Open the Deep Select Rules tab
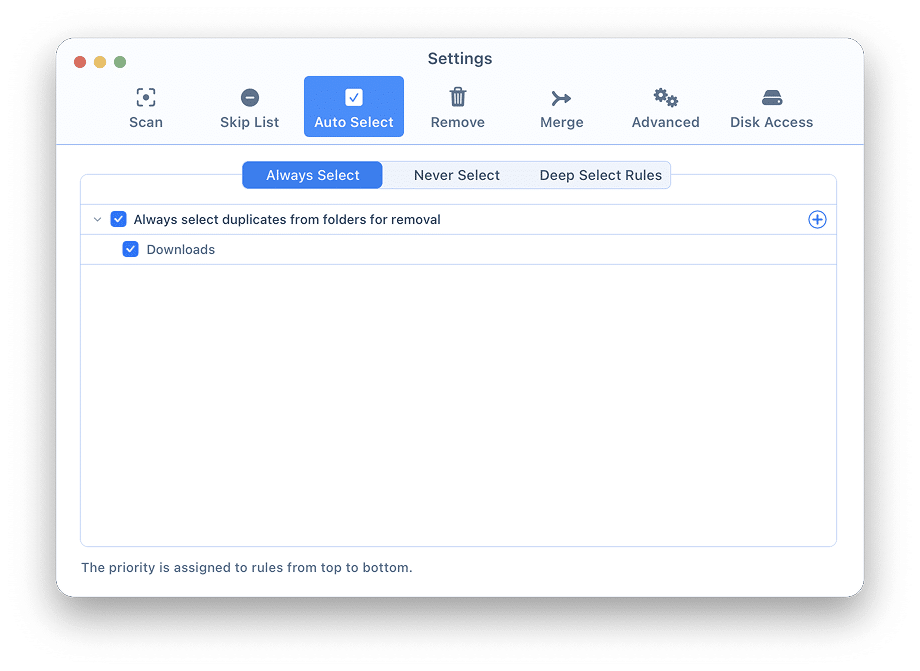The height and width of the screenshot is (671, 920). [x=600, y=175]
